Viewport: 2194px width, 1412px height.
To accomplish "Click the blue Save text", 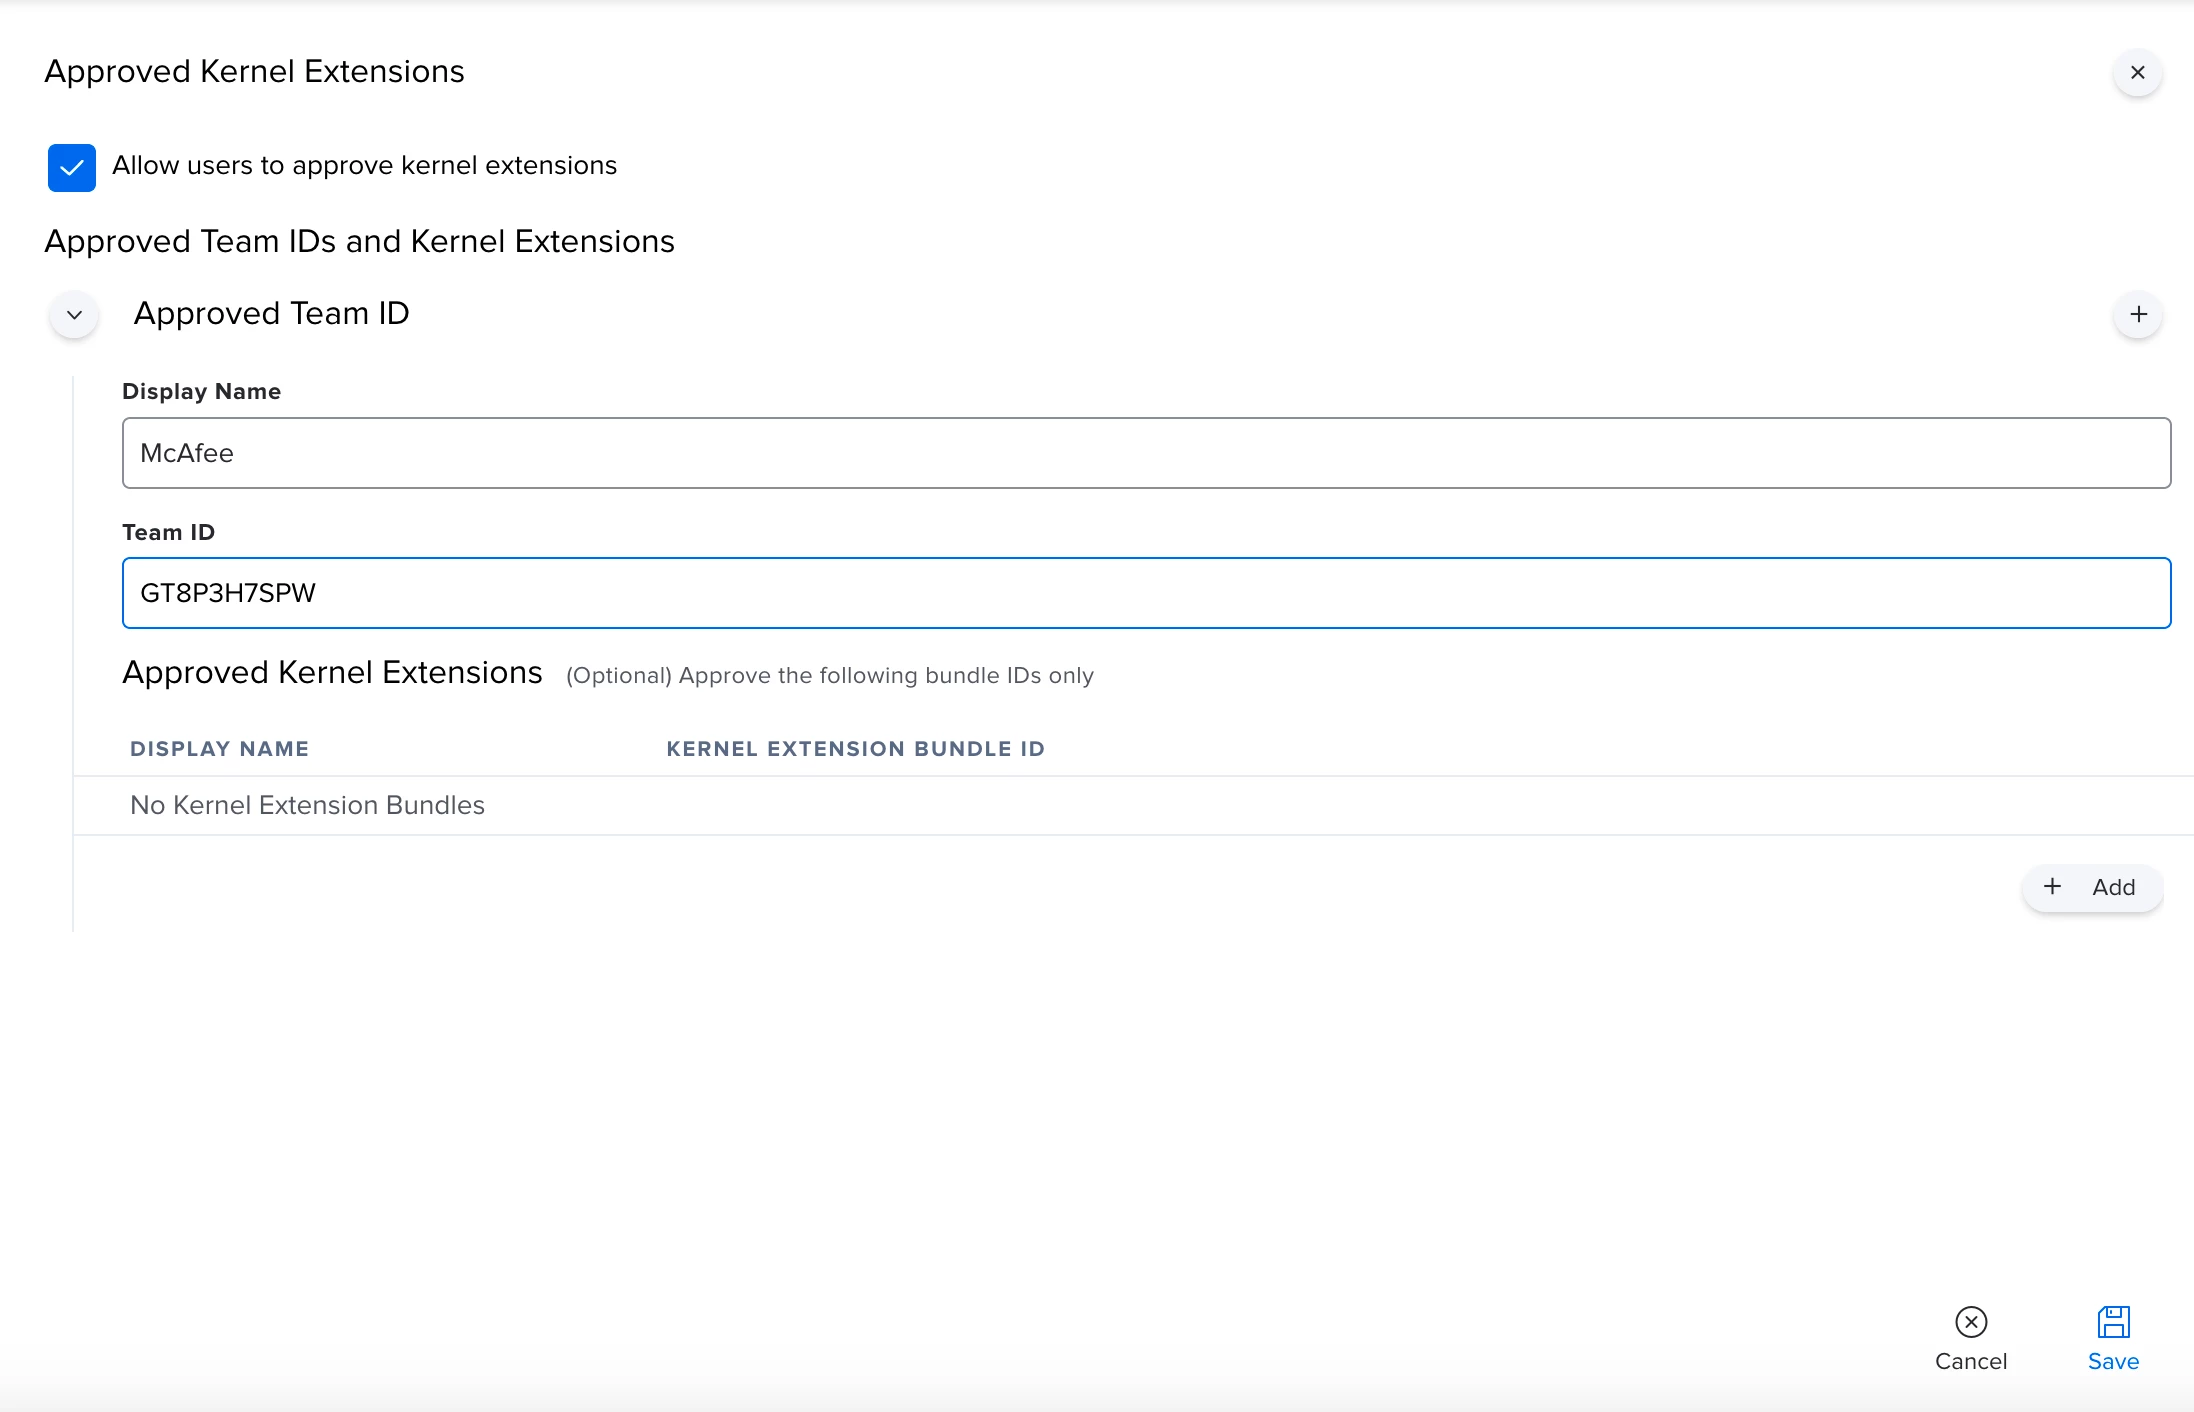I will point(2113,1361).
